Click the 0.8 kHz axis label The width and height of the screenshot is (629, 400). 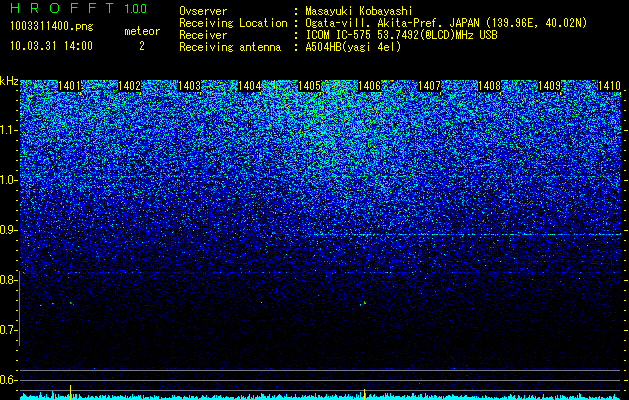click(x=9, y=280)
